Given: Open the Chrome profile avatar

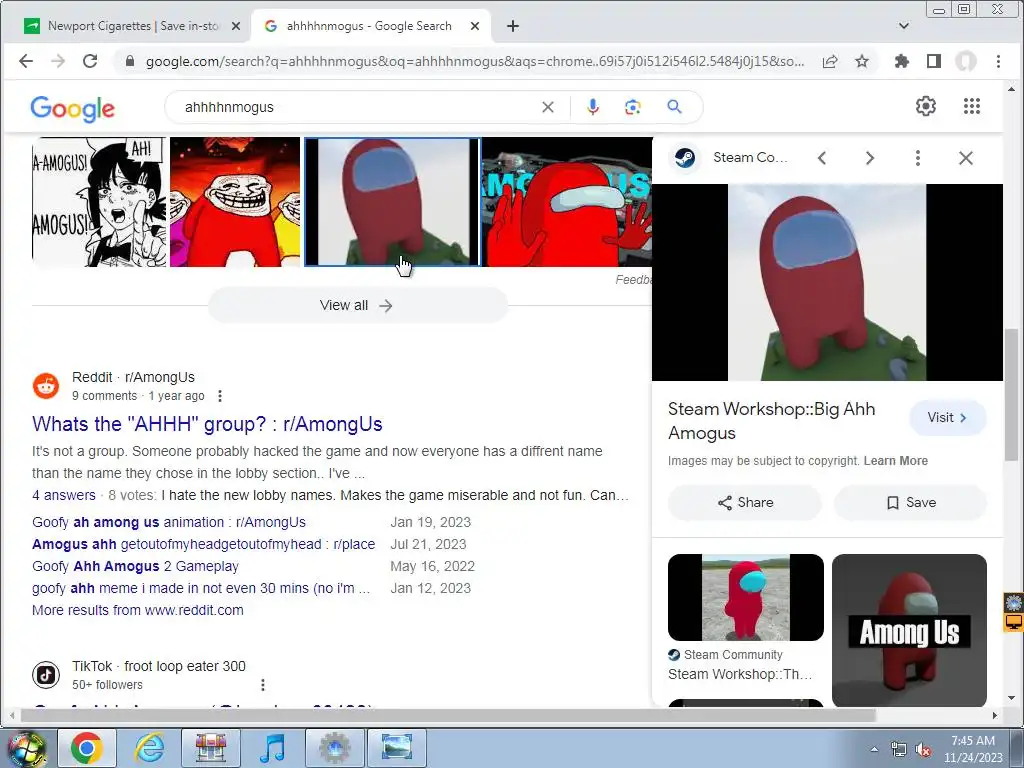Looking at the screenshot, I should coord(966,61).
